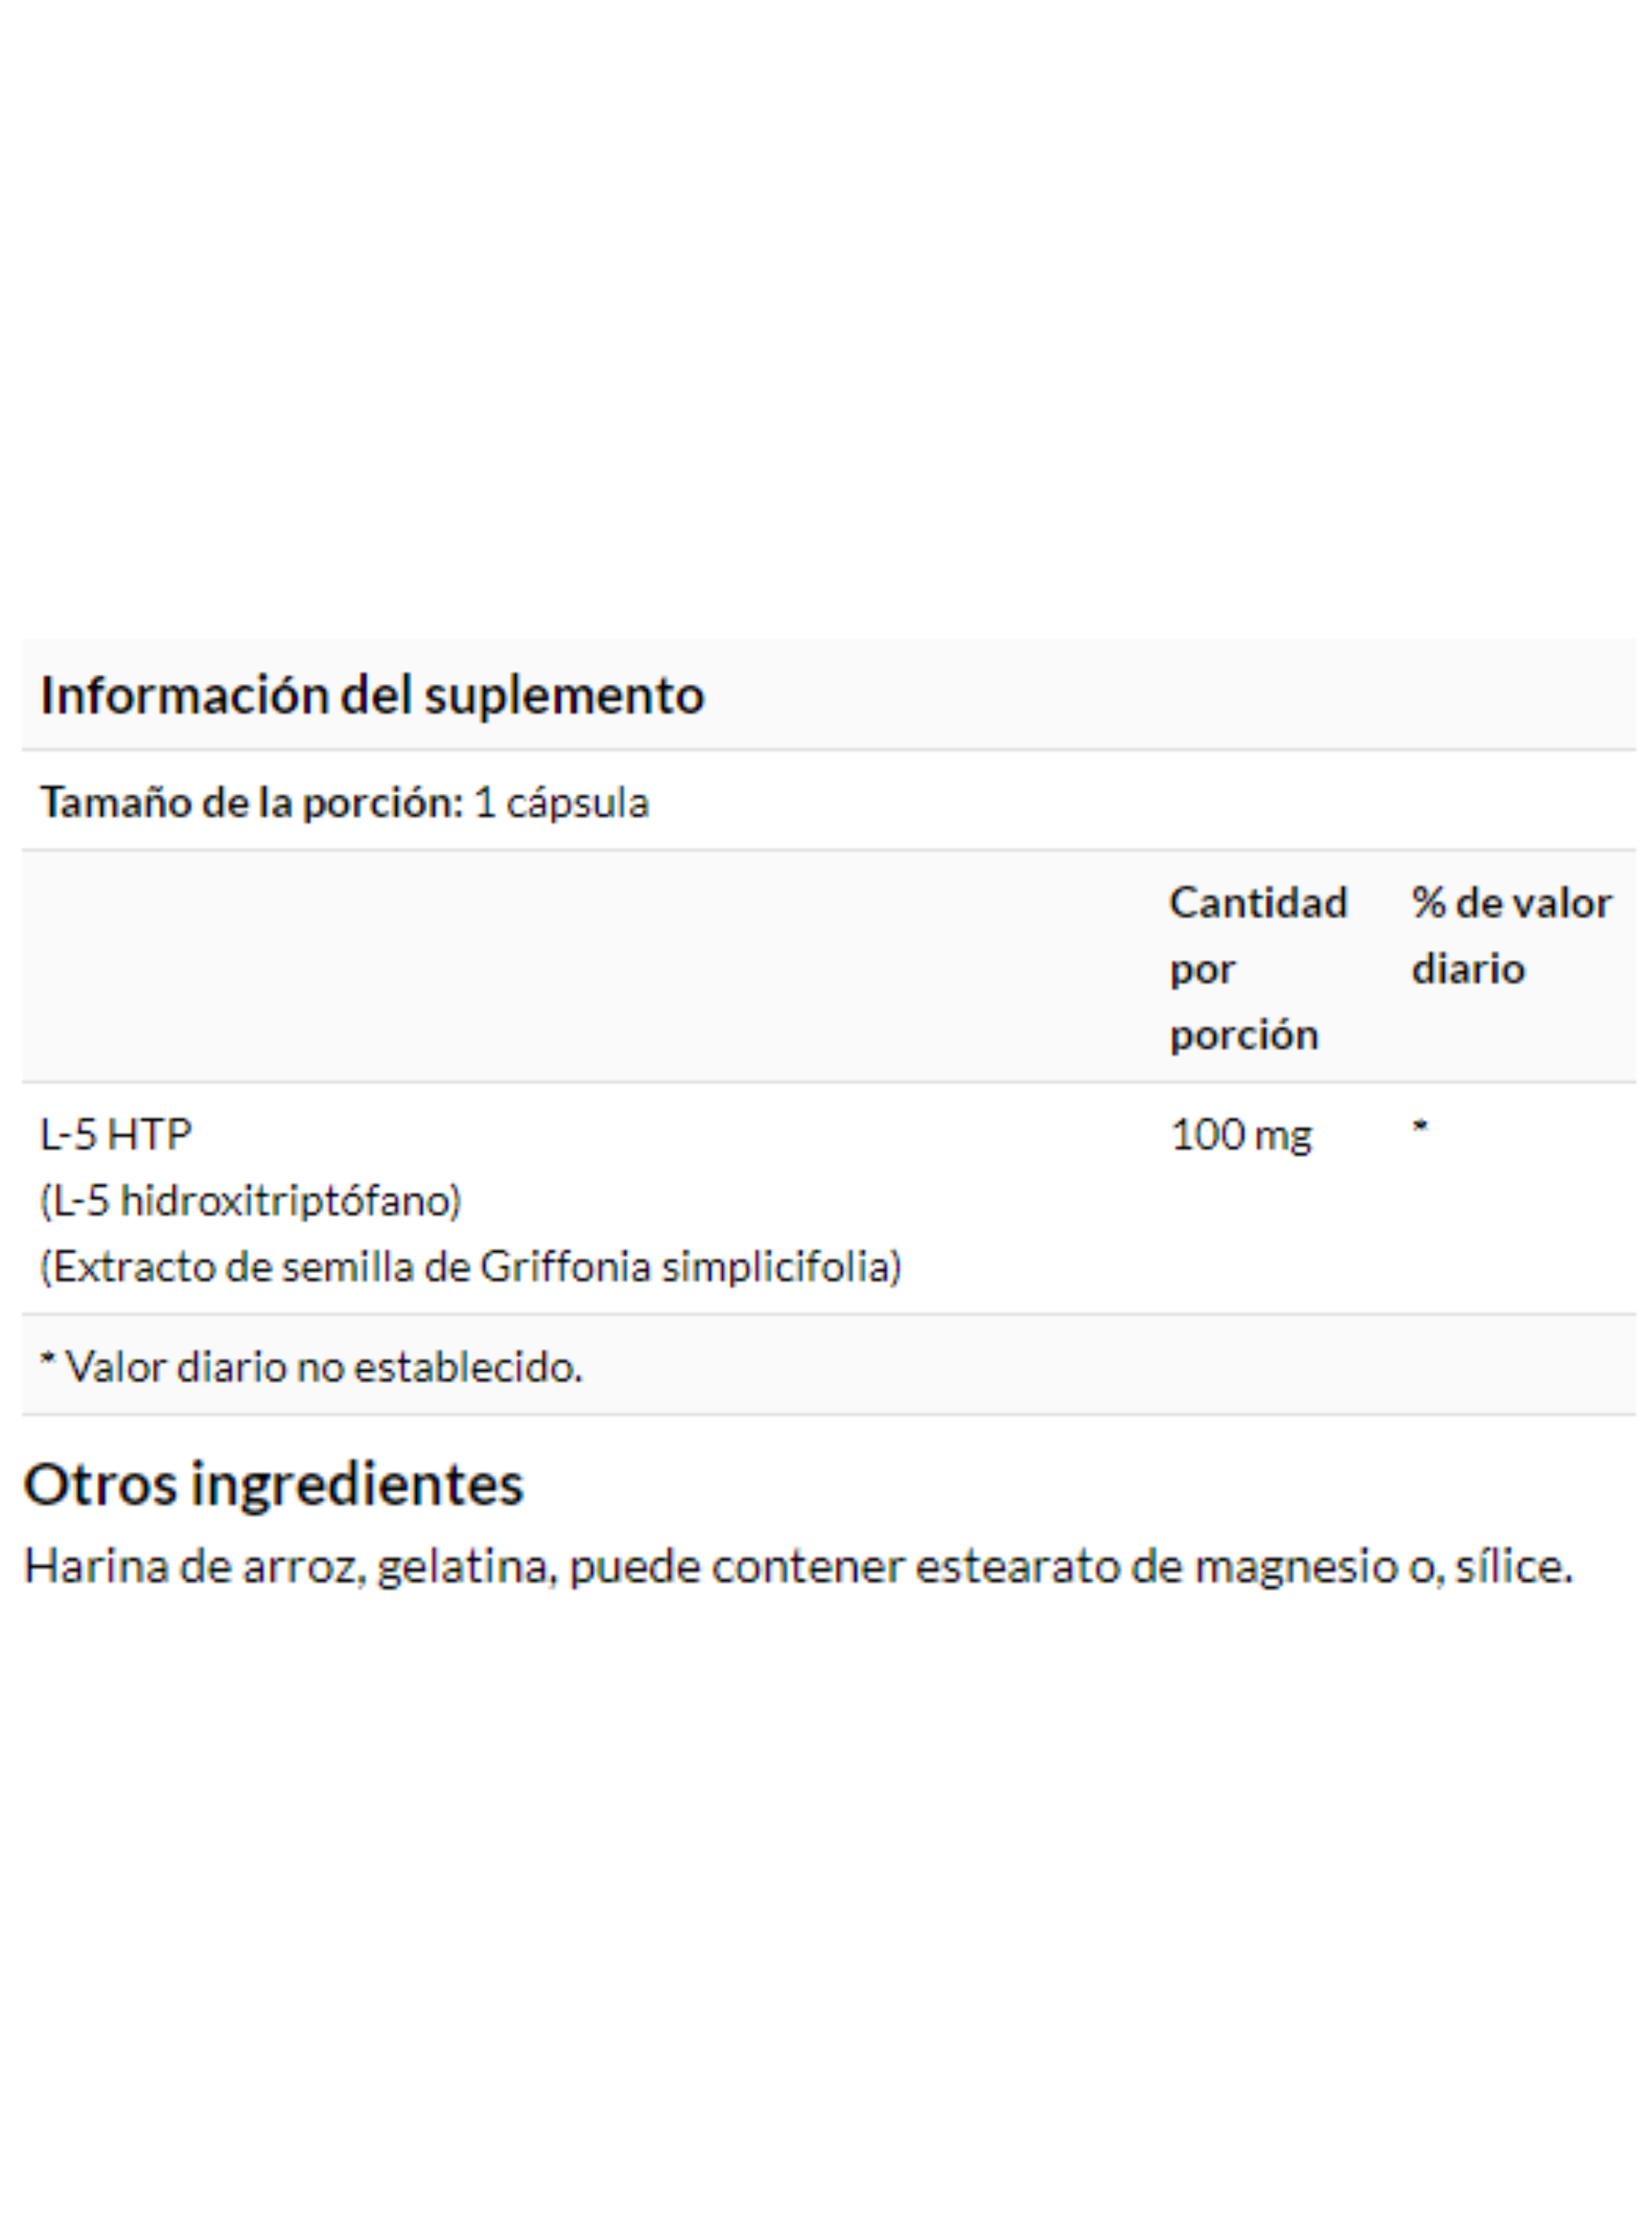Click the 'Información del suplemento' heading
Image resolution: width=1652 pixels, height=2233 pixels.
click(x=372, y=696)
